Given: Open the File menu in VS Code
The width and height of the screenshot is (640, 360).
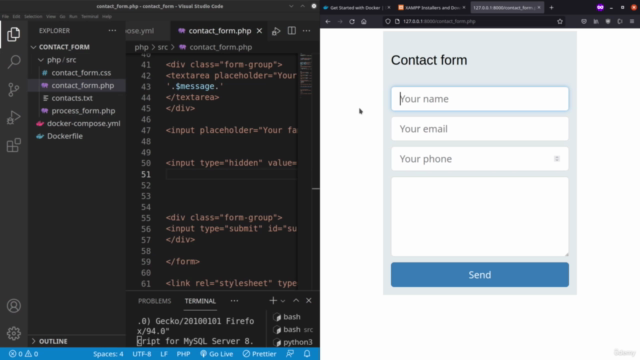Looking at the screenshot, I should pos(5,17).
